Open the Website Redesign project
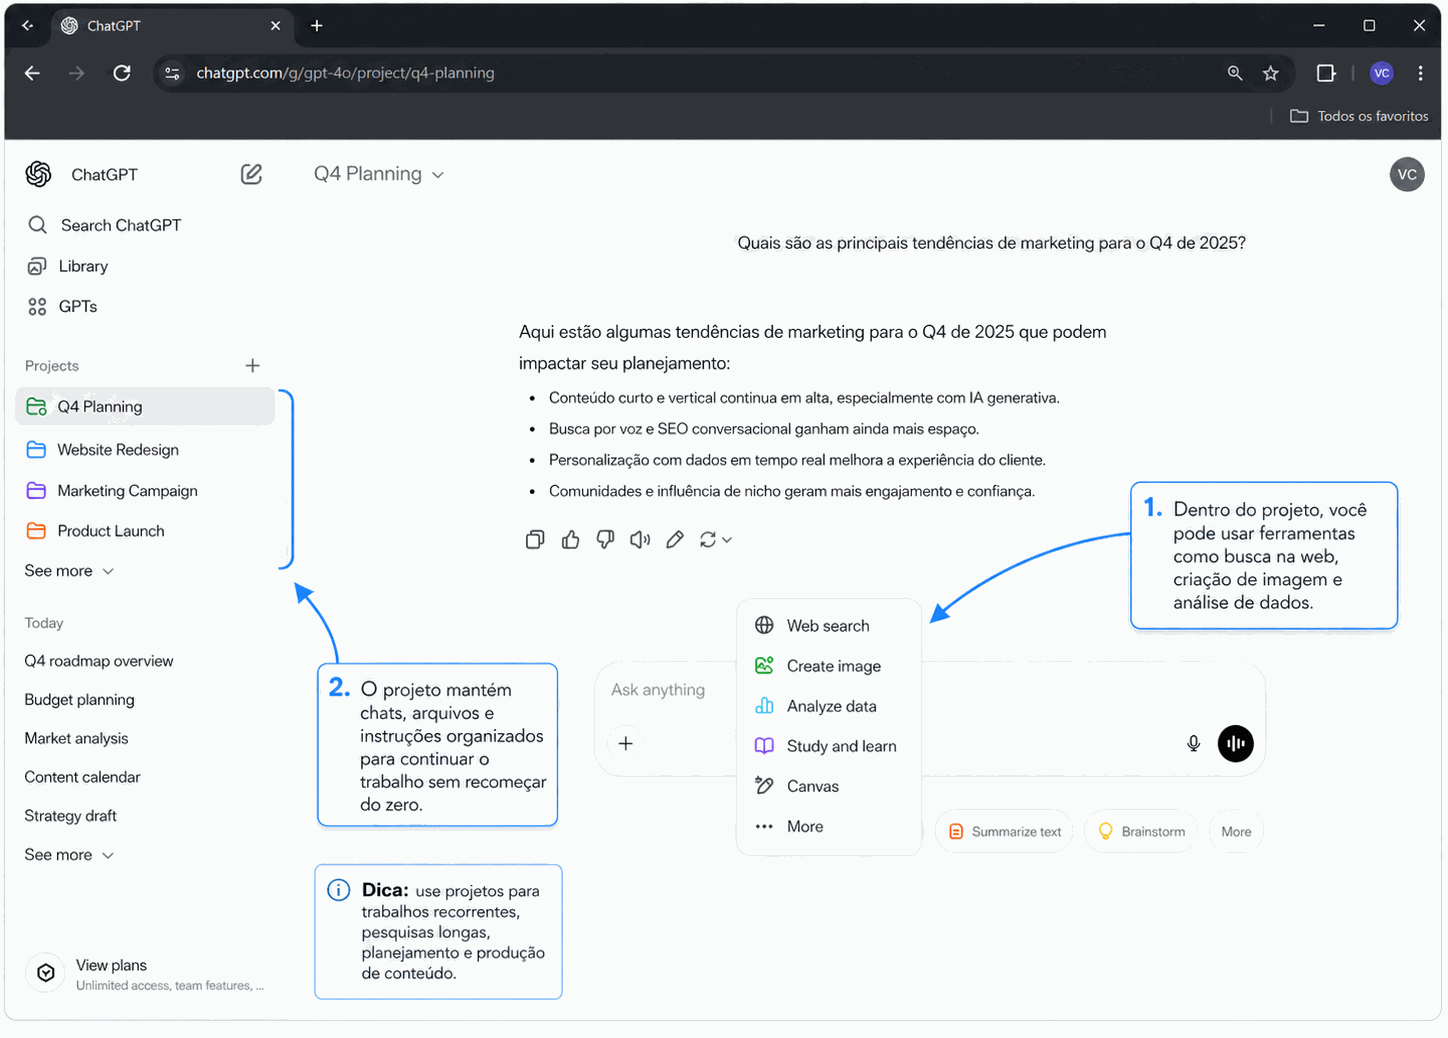 (118, 450)
